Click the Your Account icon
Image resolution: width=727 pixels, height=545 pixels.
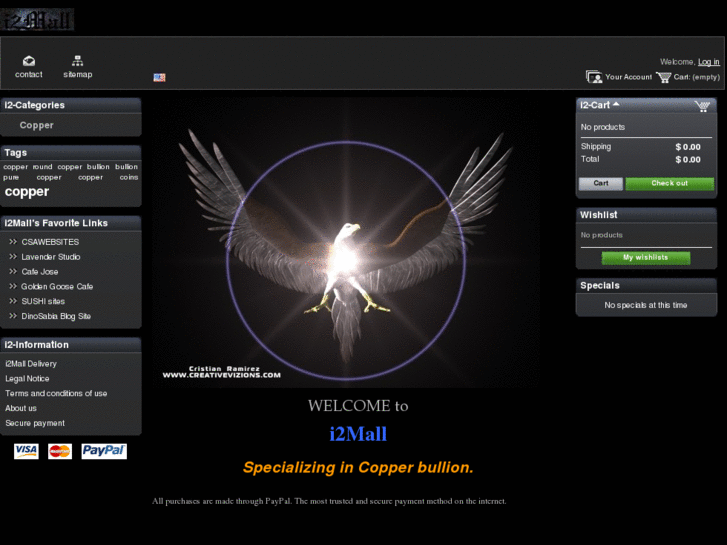594,77
